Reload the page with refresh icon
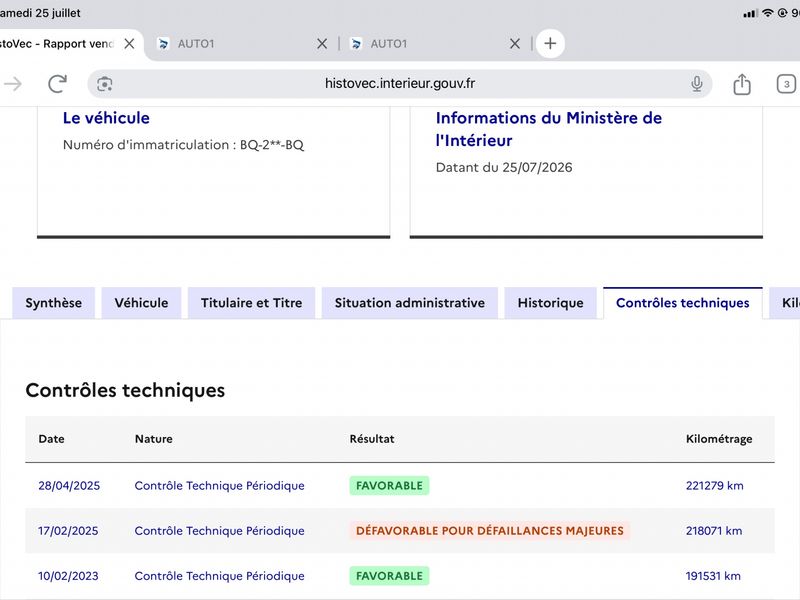The image size is (800, 600). click(x=57, y=84)
